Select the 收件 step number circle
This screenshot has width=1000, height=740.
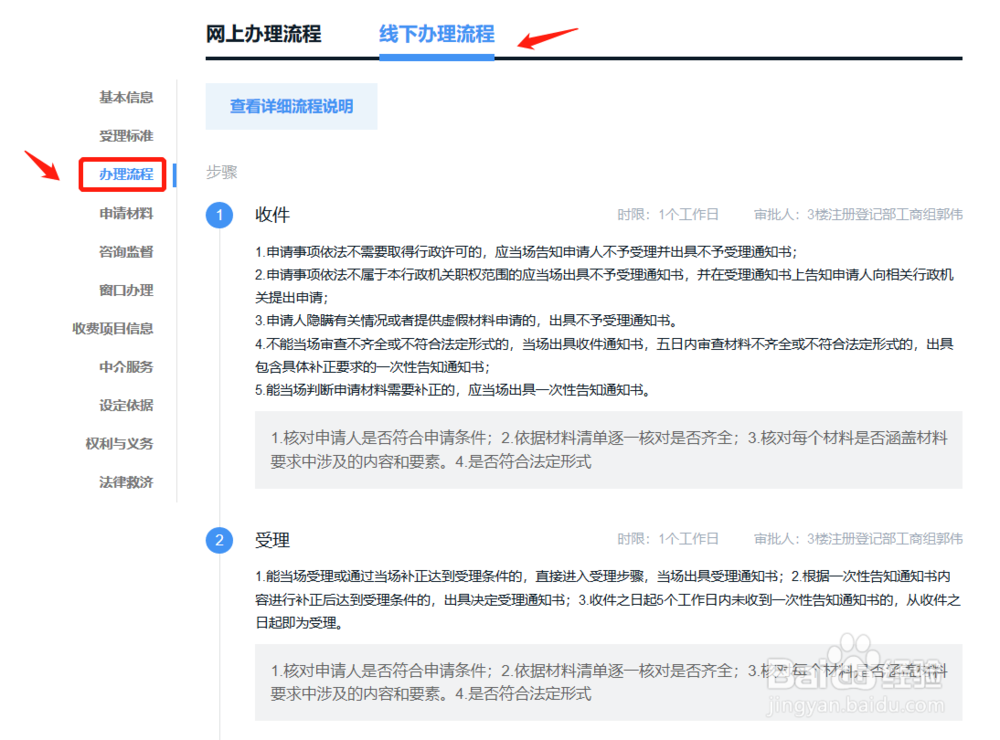pos(220,214)
